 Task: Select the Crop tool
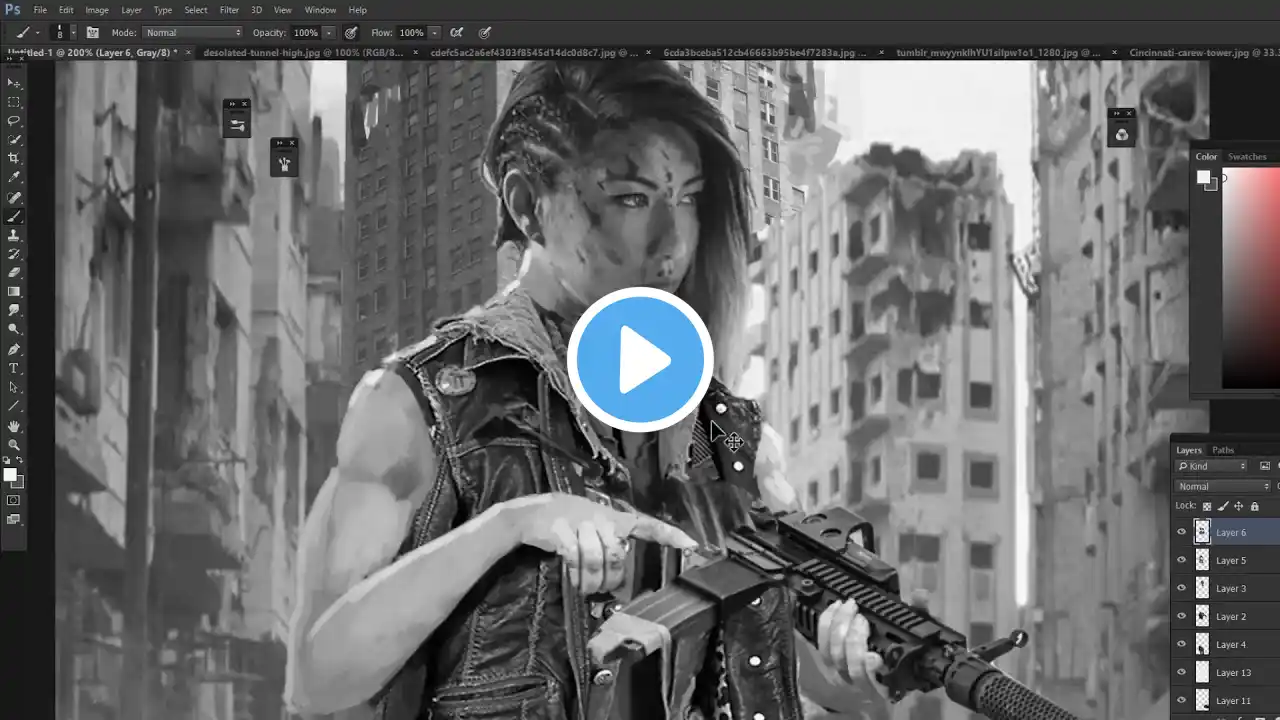tap(14, 159)
